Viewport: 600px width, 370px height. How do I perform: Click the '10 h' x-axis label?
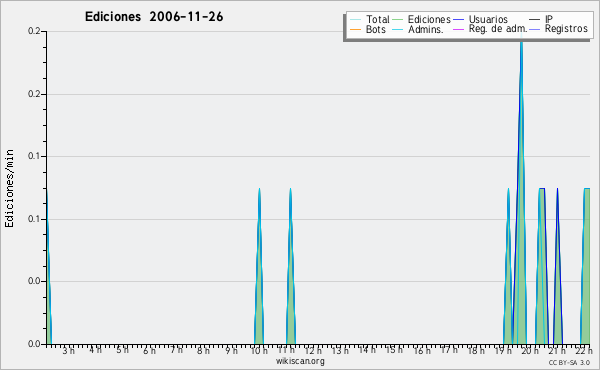[259, 350]
